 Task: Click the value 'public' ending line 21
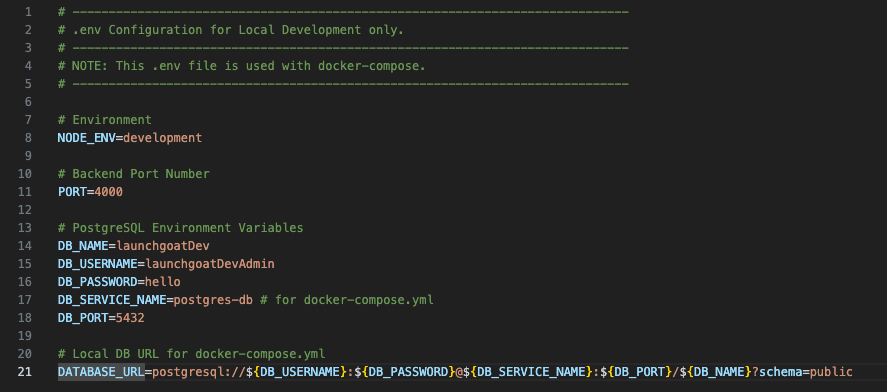[x=831, y=372]
